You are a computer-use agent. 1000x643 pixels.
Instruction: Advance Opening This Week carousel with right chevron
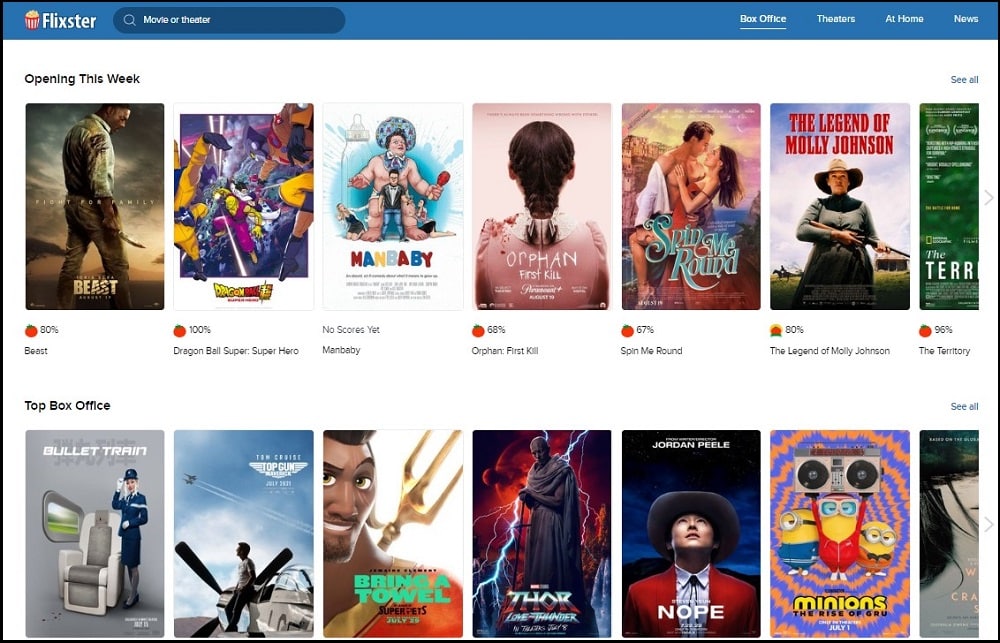pyautogui.click(x=989, y=198)
